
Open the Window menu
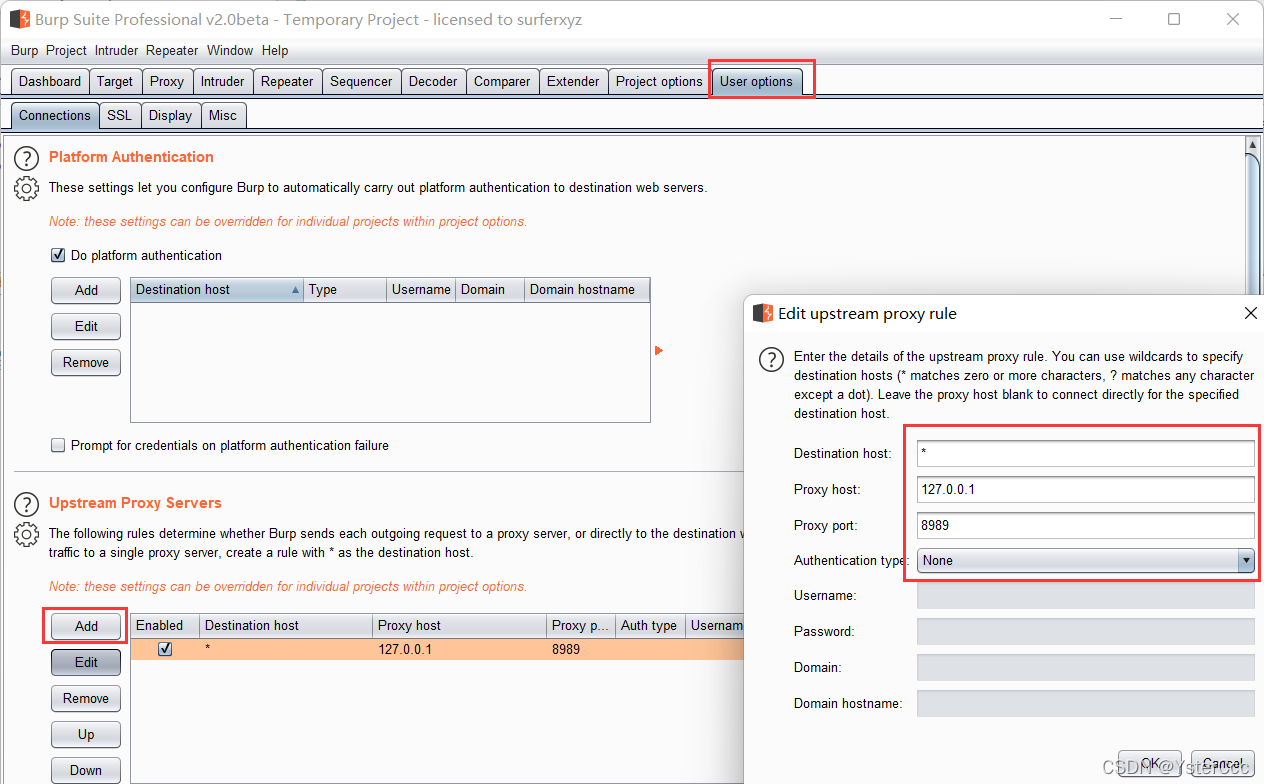(x=230, y=50)
